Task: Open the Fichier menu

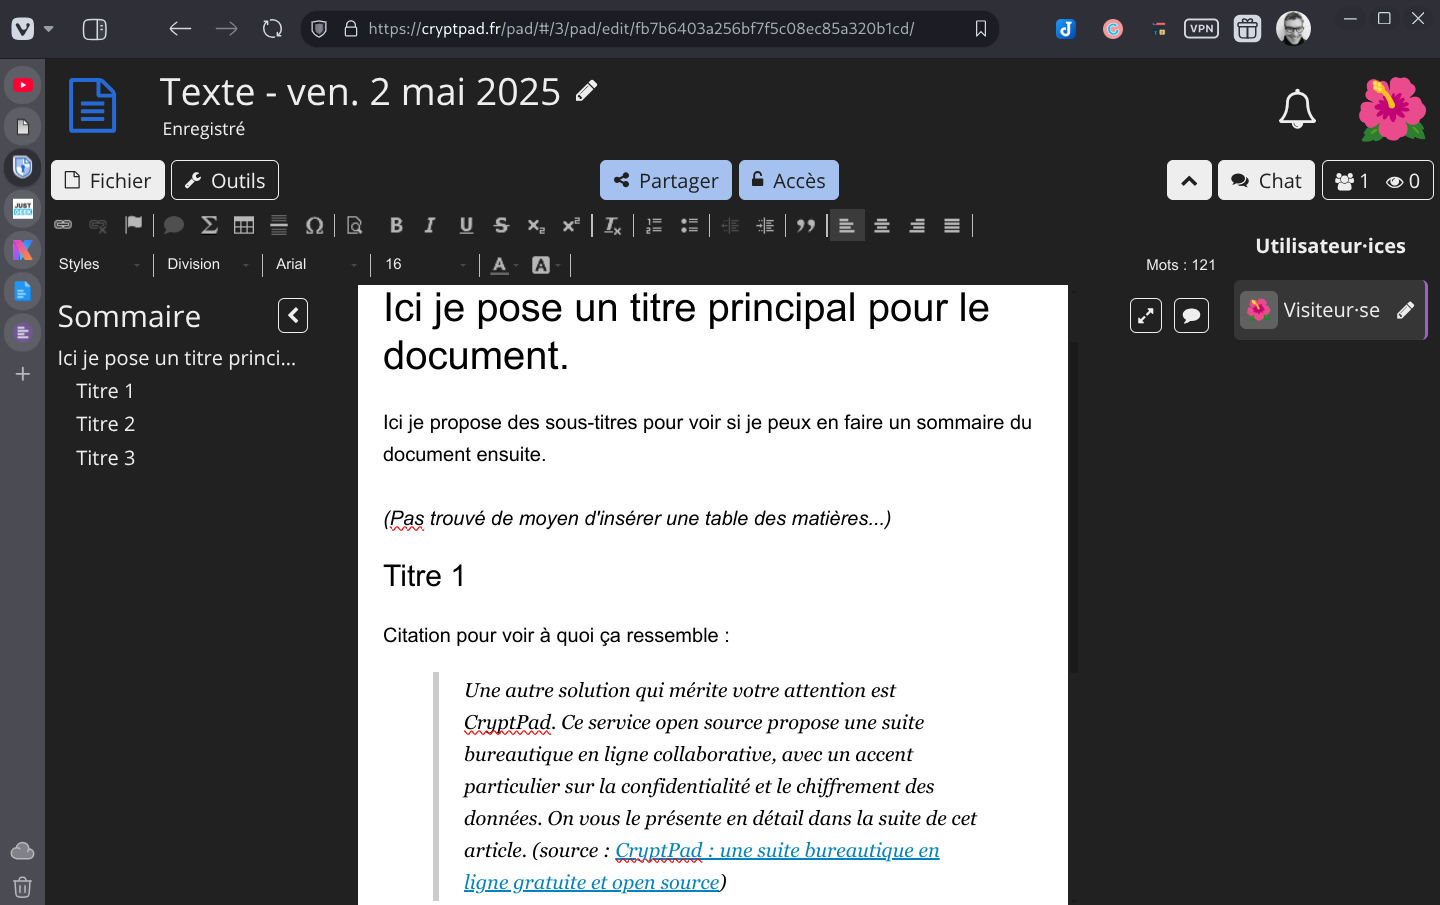Action: pos(108,180)
